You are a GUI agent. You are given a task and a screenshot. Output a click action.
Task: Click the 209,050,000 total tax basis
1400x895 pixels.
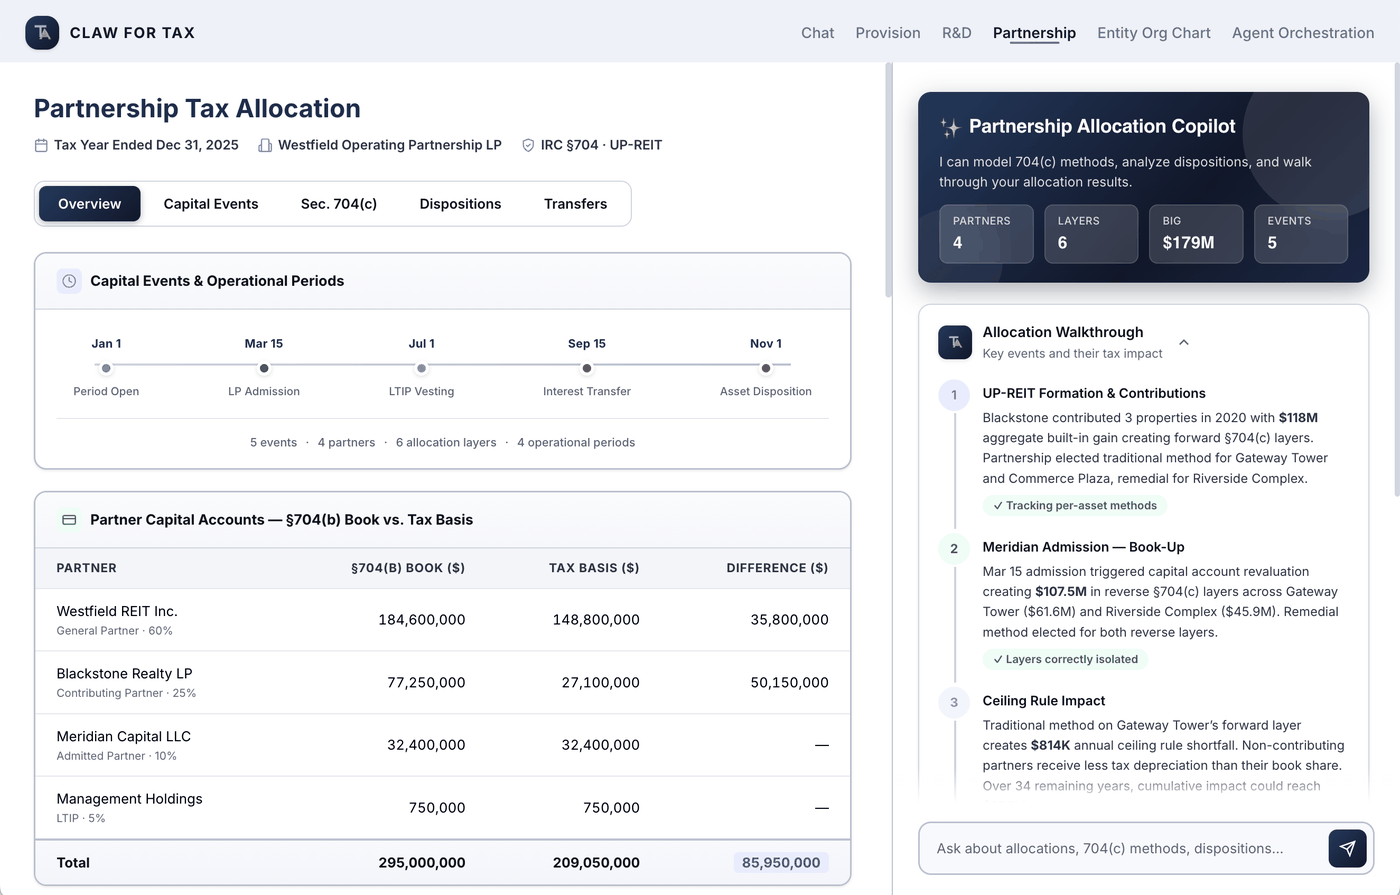click(596, 863)
